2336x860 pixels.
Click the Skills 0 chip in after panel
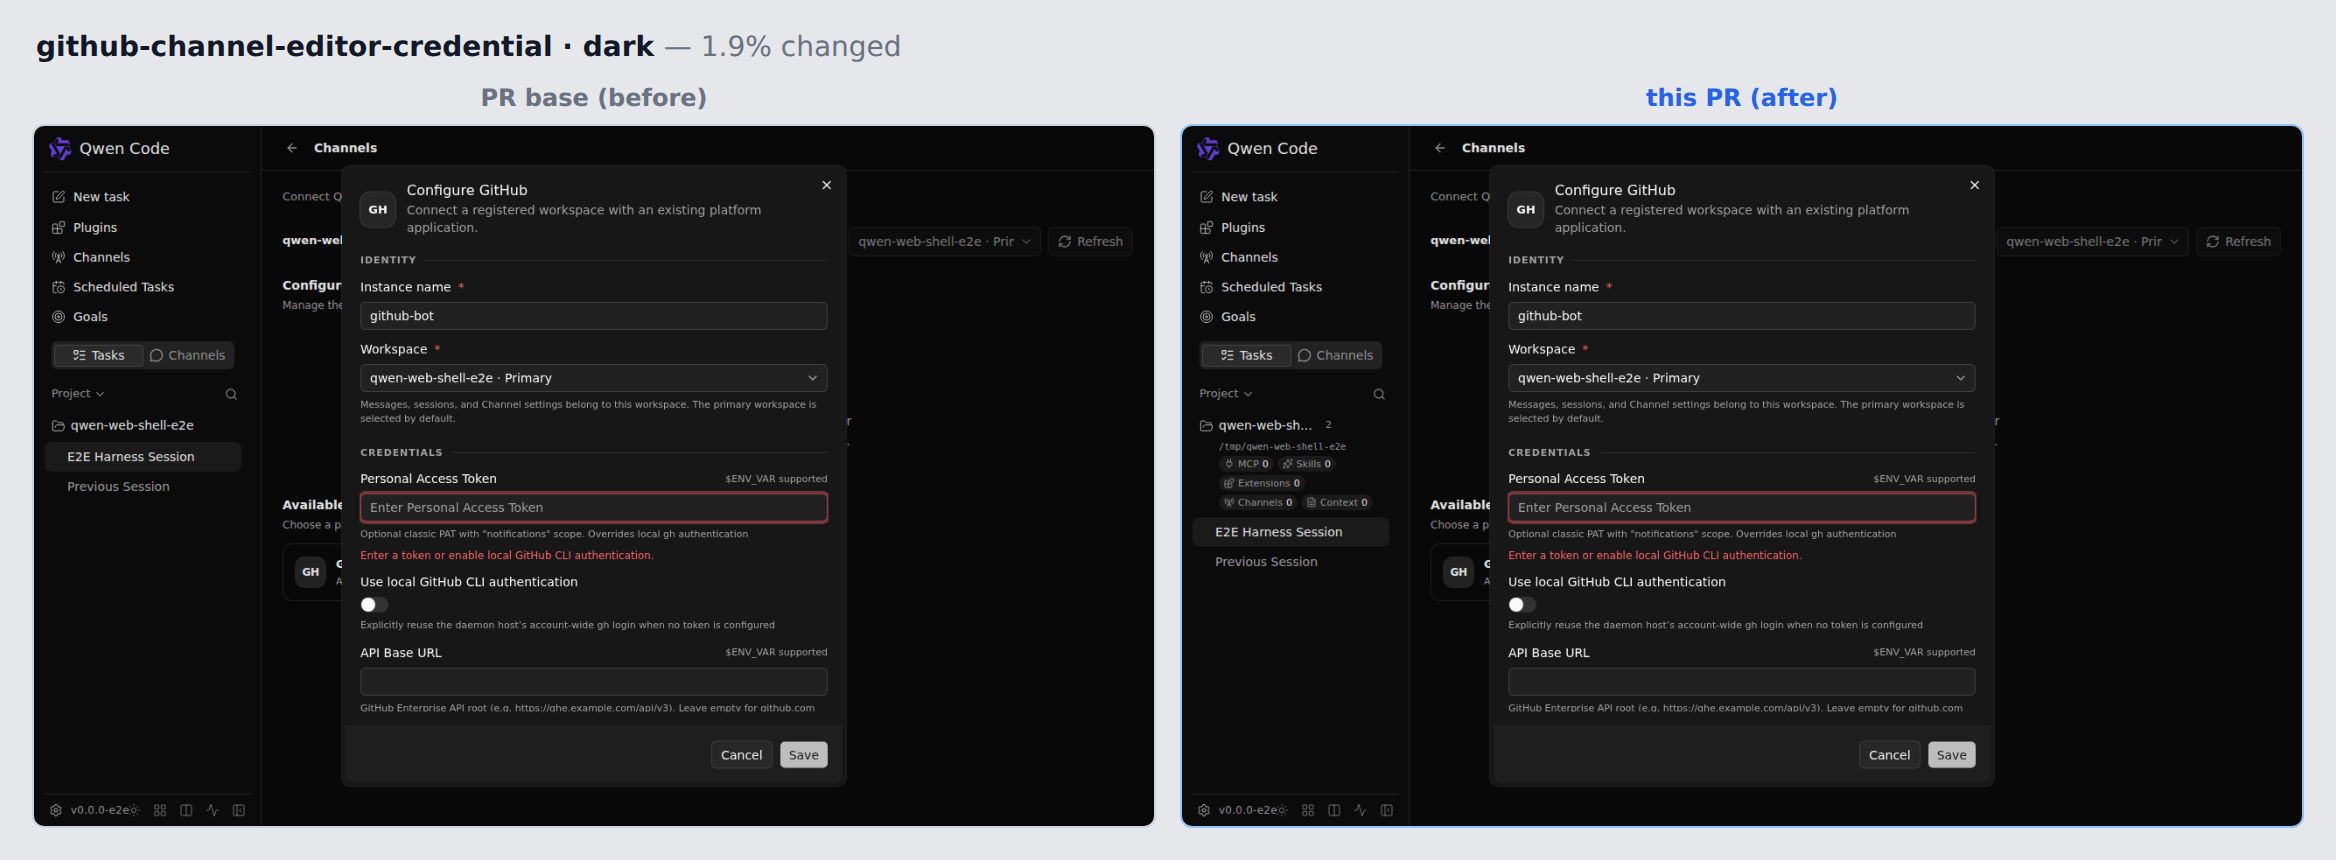(1306, 464)
